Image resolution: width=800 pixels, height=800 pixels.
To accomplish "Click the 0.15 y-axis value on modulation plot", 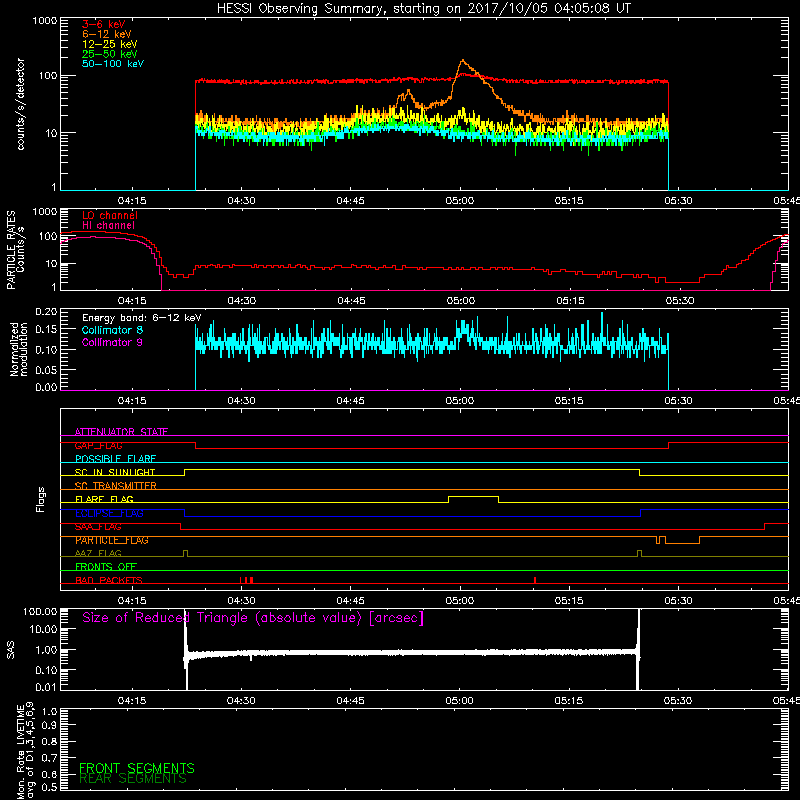I will point(46,330).
